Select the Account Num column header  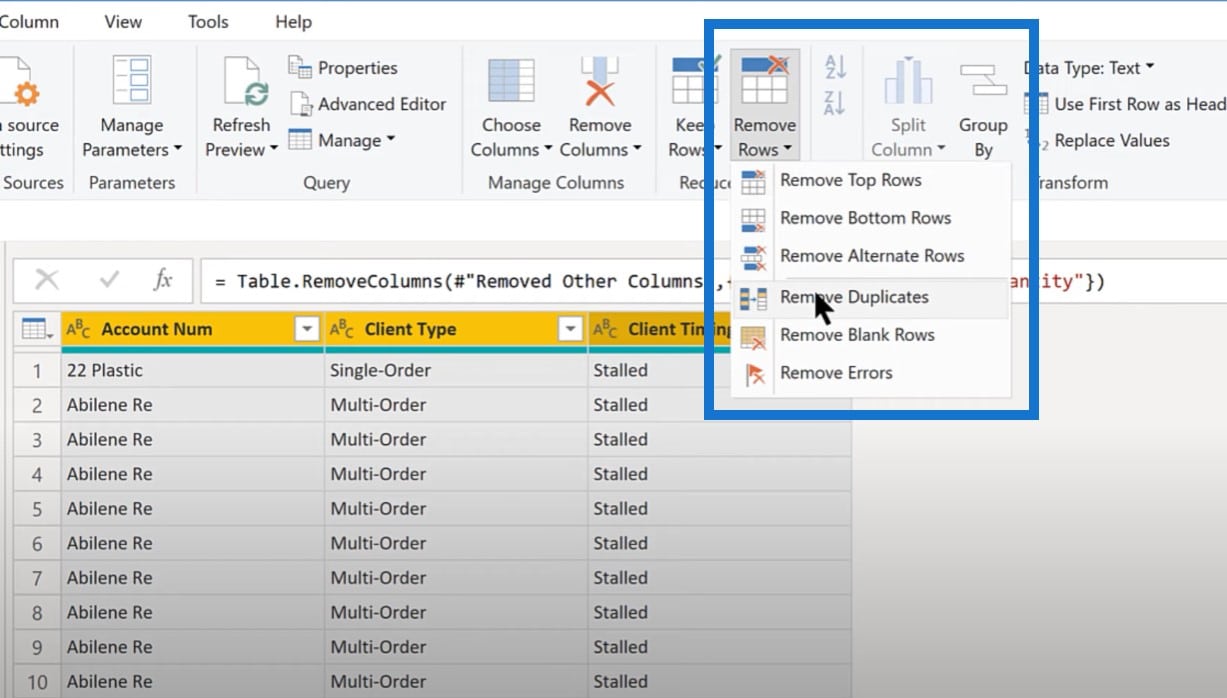tap(192, 329)
